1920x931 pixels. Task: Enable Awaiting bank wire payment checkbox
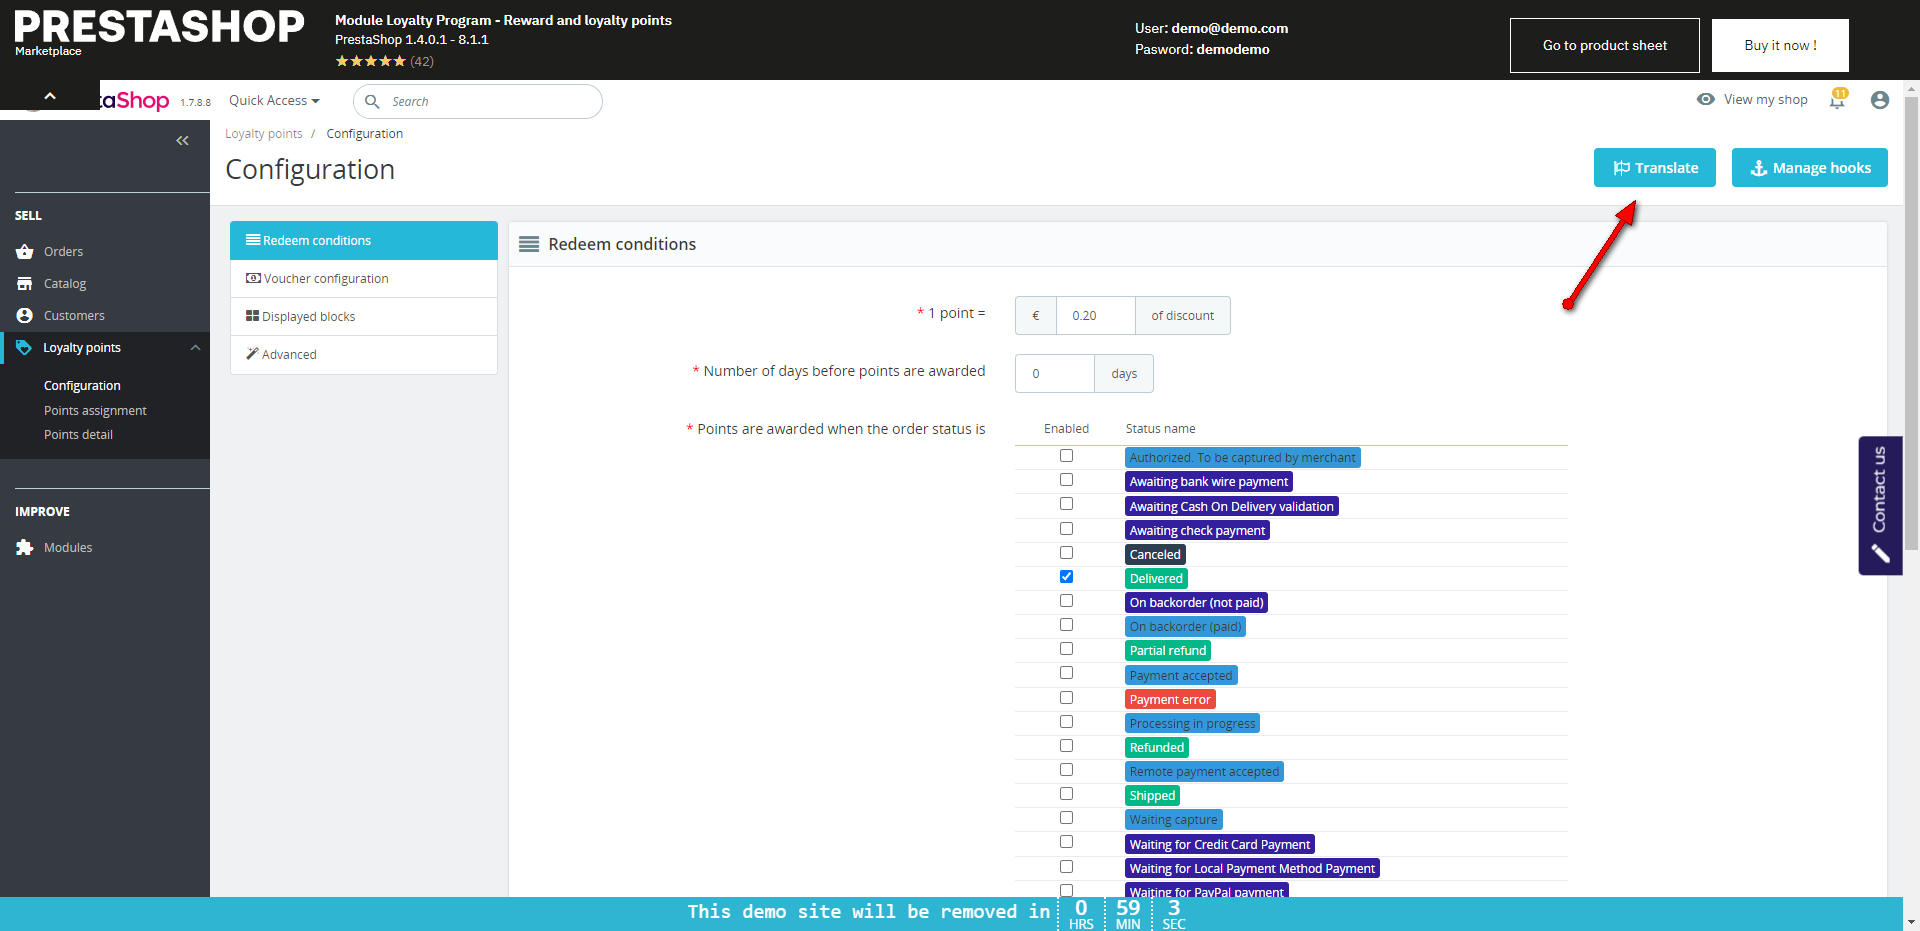point(1067,480)
